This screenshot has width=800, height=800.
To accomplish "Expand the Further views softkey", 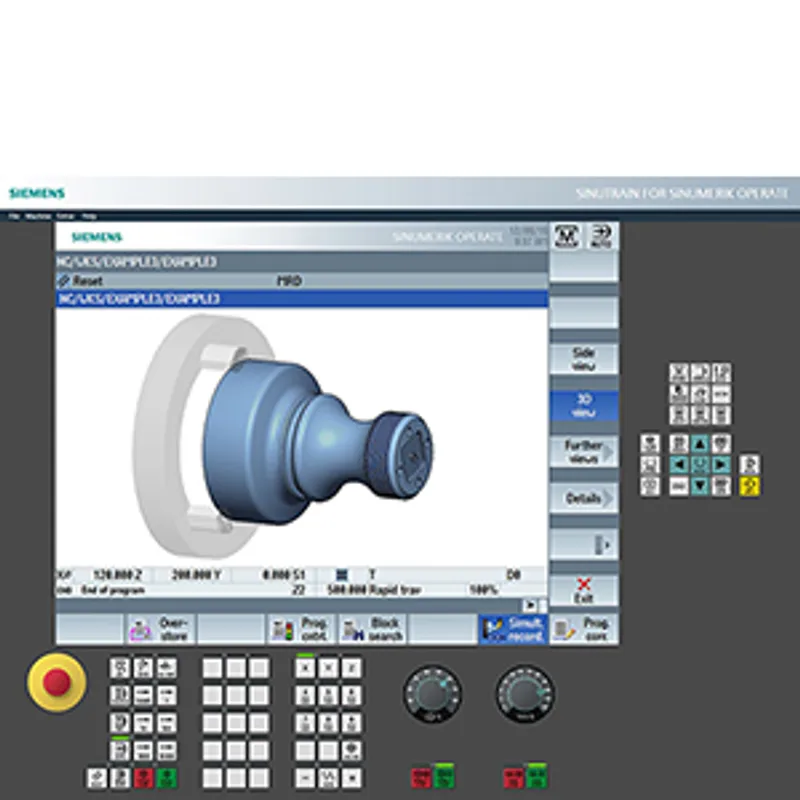I will 584,452.
